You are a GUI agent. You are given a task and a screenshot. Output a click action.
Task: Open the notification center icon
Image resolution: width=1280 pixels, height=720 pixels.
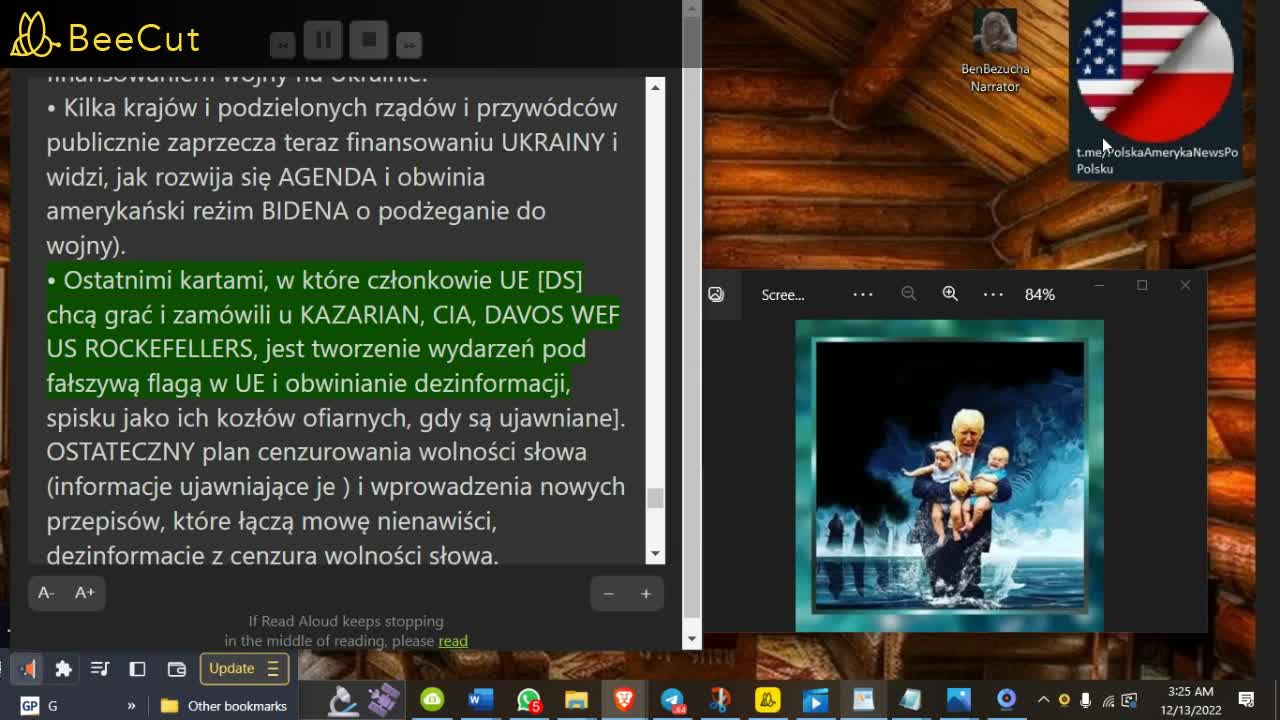coord(1247,700)
